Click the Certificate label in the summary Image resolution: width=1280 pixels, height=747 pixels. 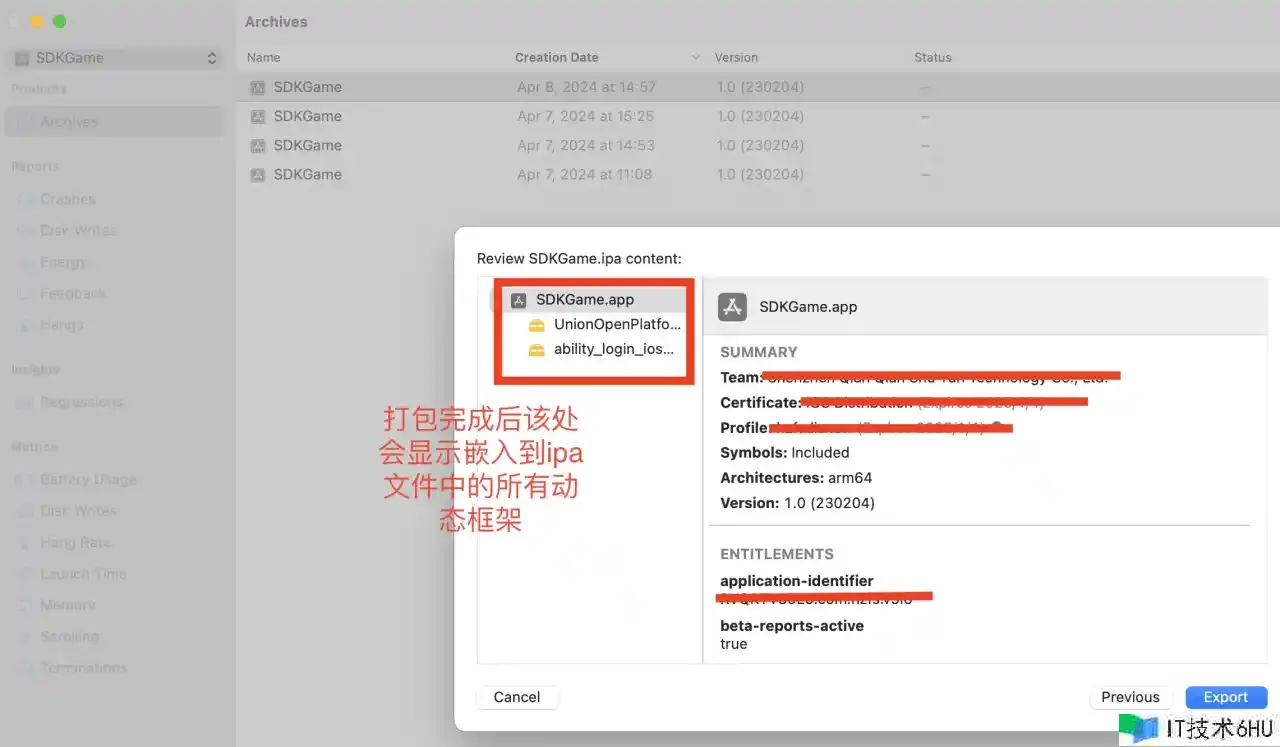pyautogui.click(x=762, y=403)
